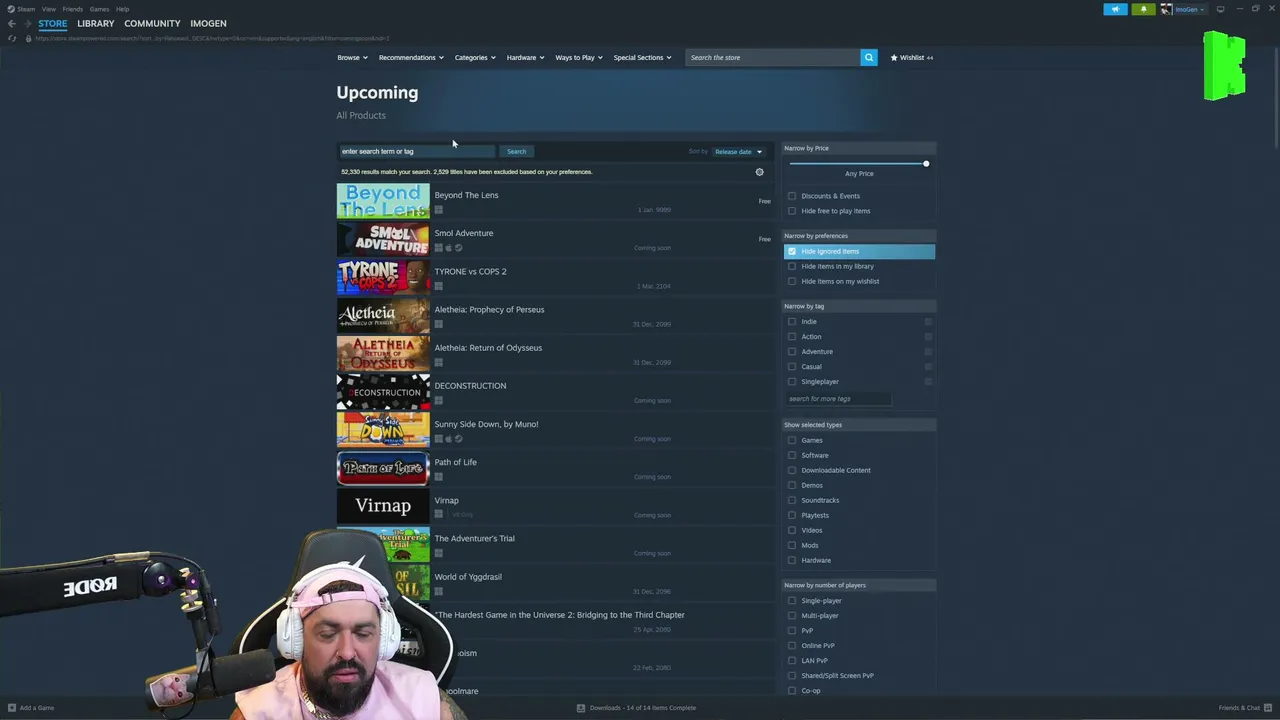Click the Wishlist star icon

[x=894, y=58]
